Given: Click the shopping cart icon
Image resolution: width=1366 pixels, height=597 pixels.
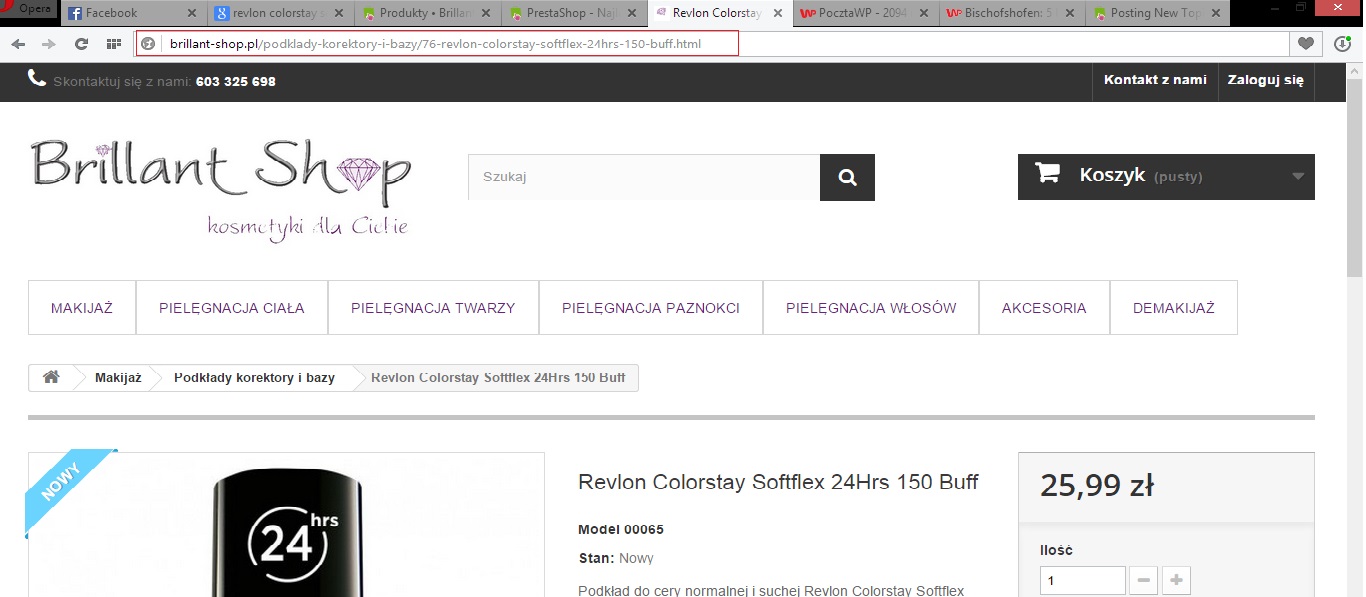Looking at the screenshot, I should click(1047, 174).
